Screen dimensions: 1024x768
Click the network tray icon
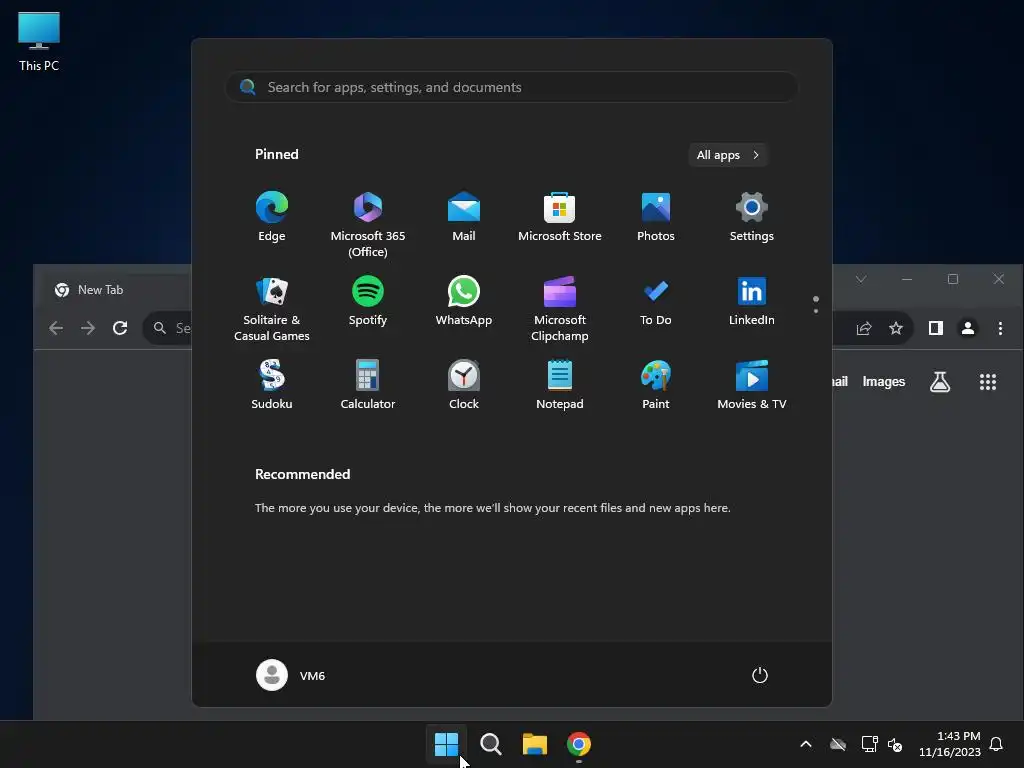(x=869, y=744)
